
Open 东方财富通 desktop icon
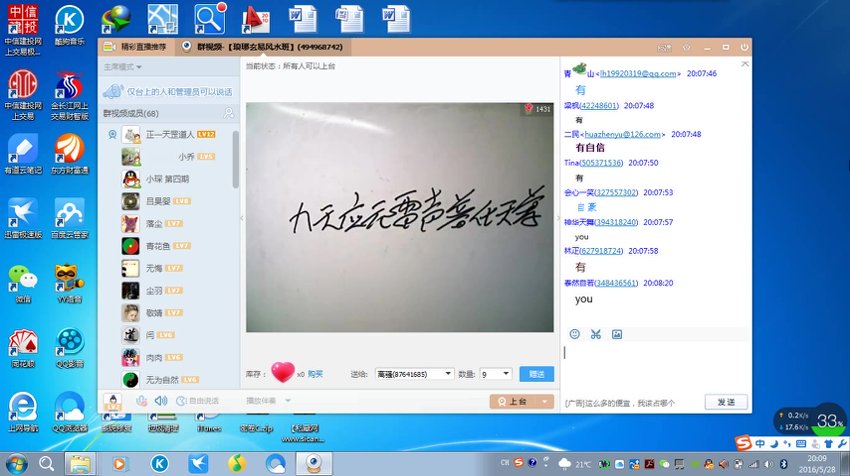[x=69, y=155]
